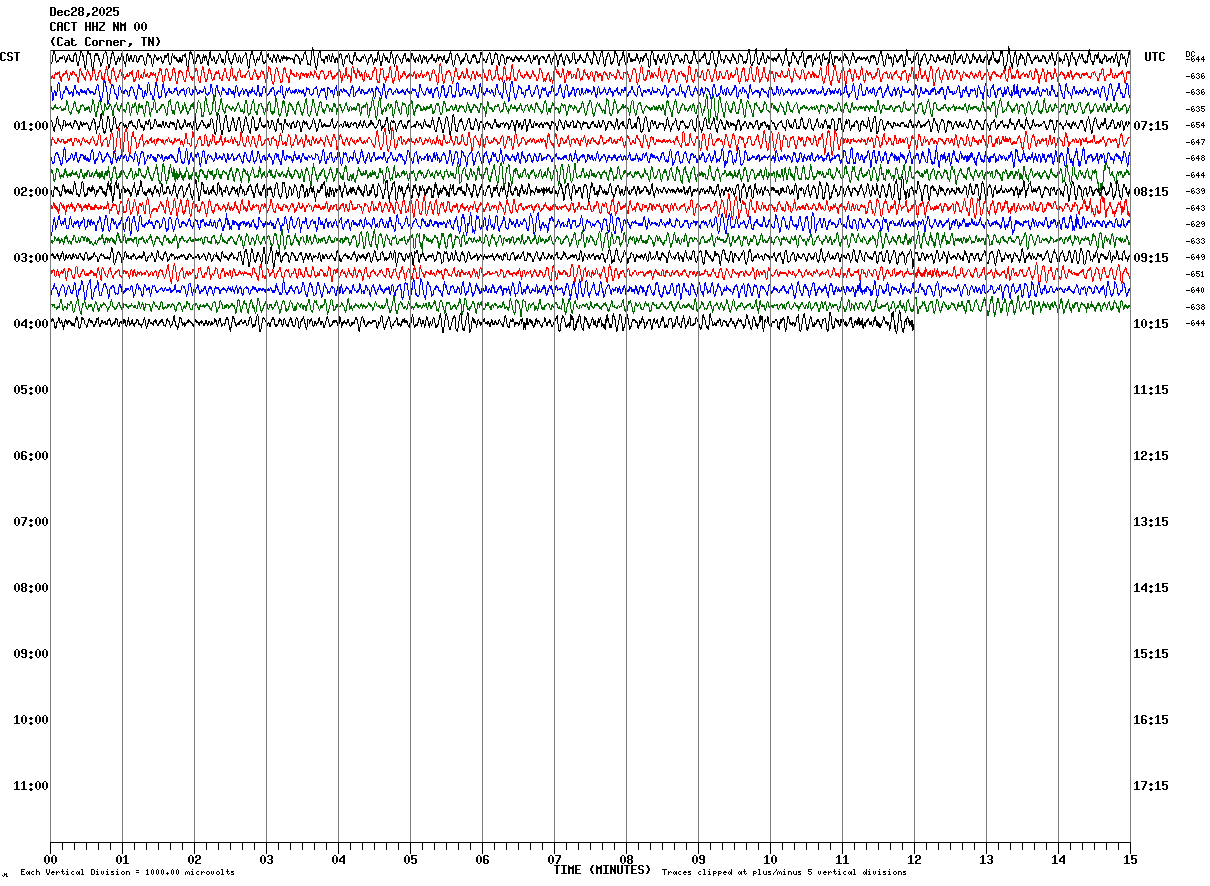The height and width of the screenshot is (886, 1210).
Task: Click the DC offset value '-629'
Action: coord(1195,224)
